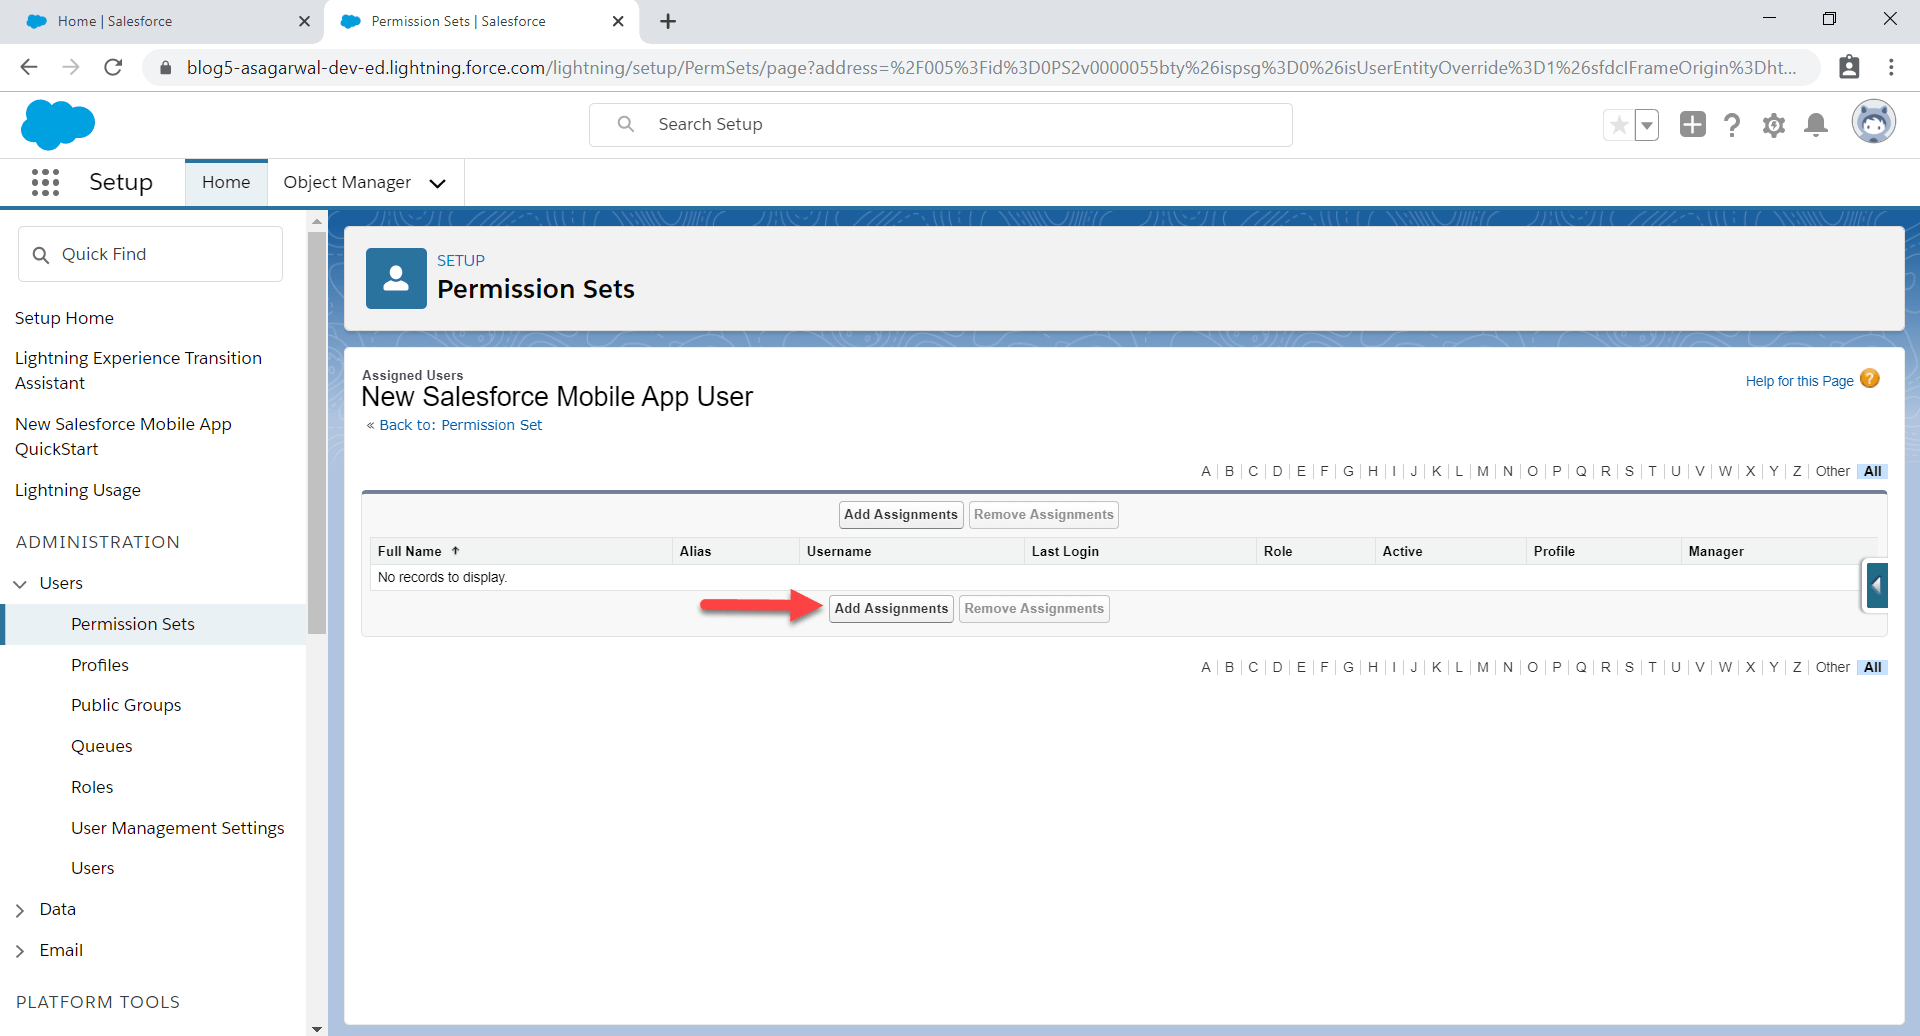This screenshot has height=1036, width=1920.
Task: Open Lightning Experience Transition Assistant
Action: click(138, 370)
